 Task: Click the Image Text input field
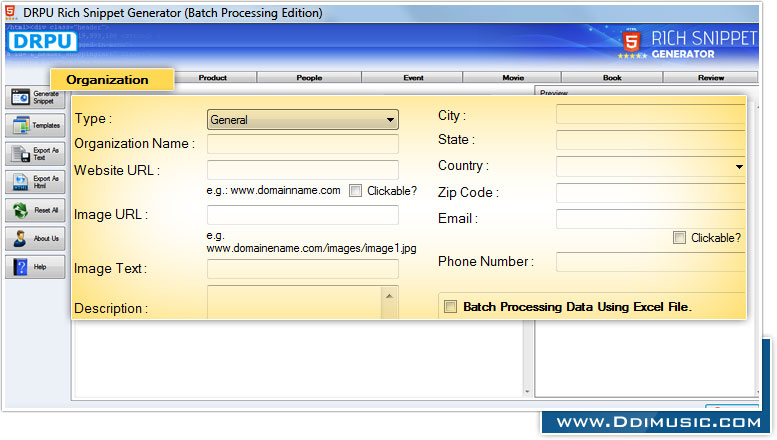(x=303, y=269)
